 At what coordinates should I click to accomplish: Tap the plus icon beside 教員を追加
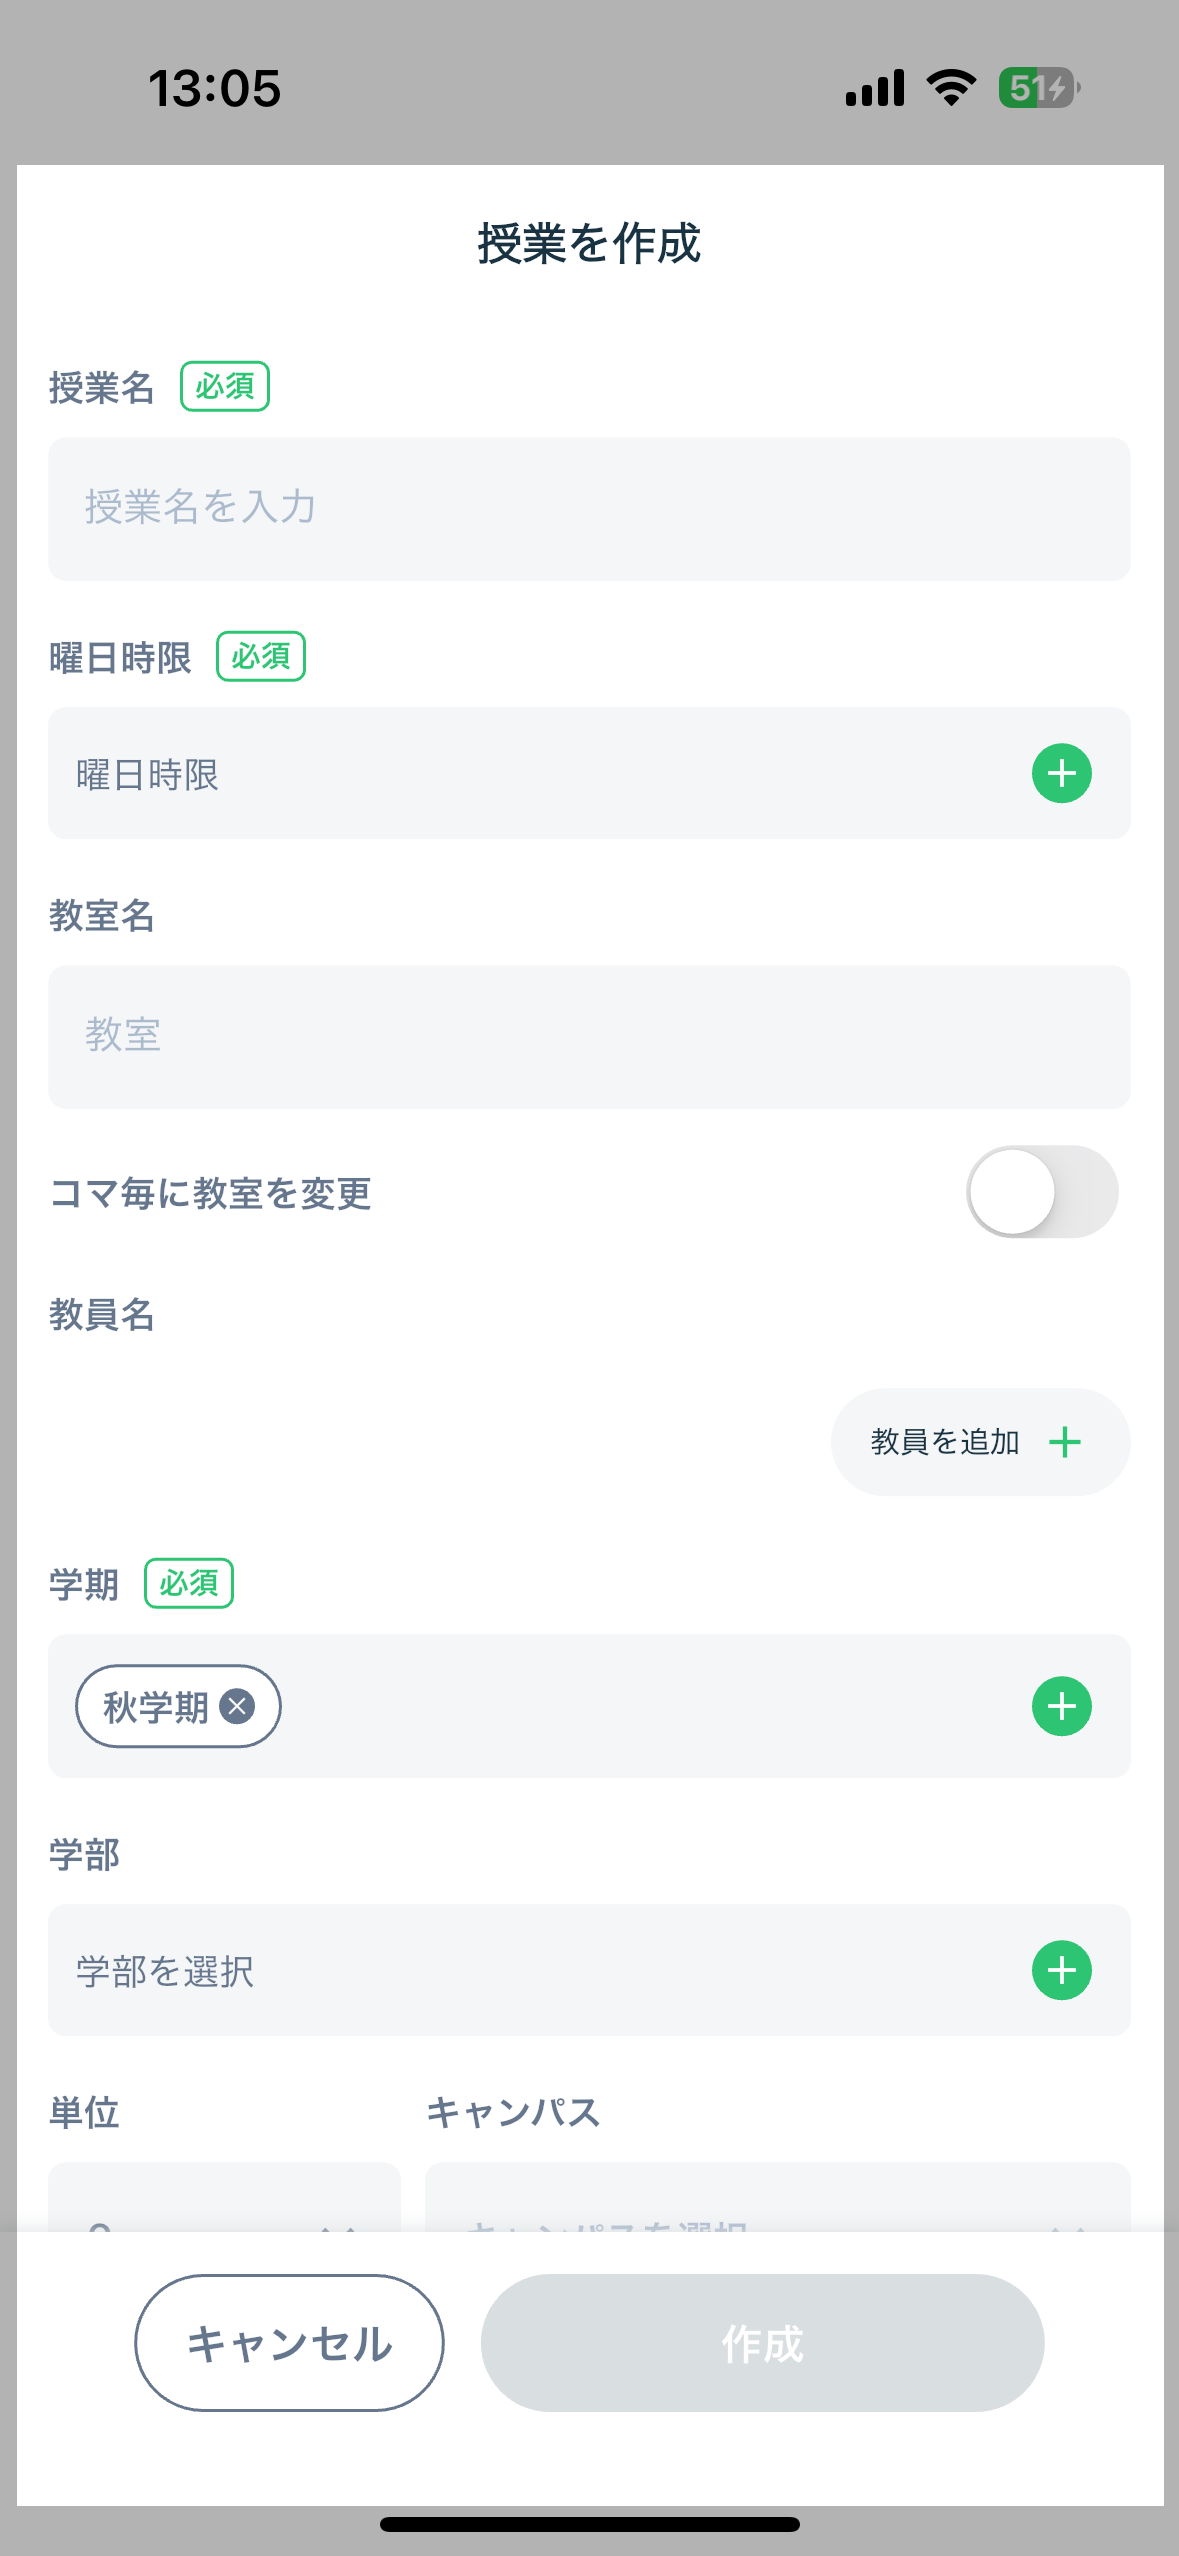pyautogui.click(x=1065, y=1442)
